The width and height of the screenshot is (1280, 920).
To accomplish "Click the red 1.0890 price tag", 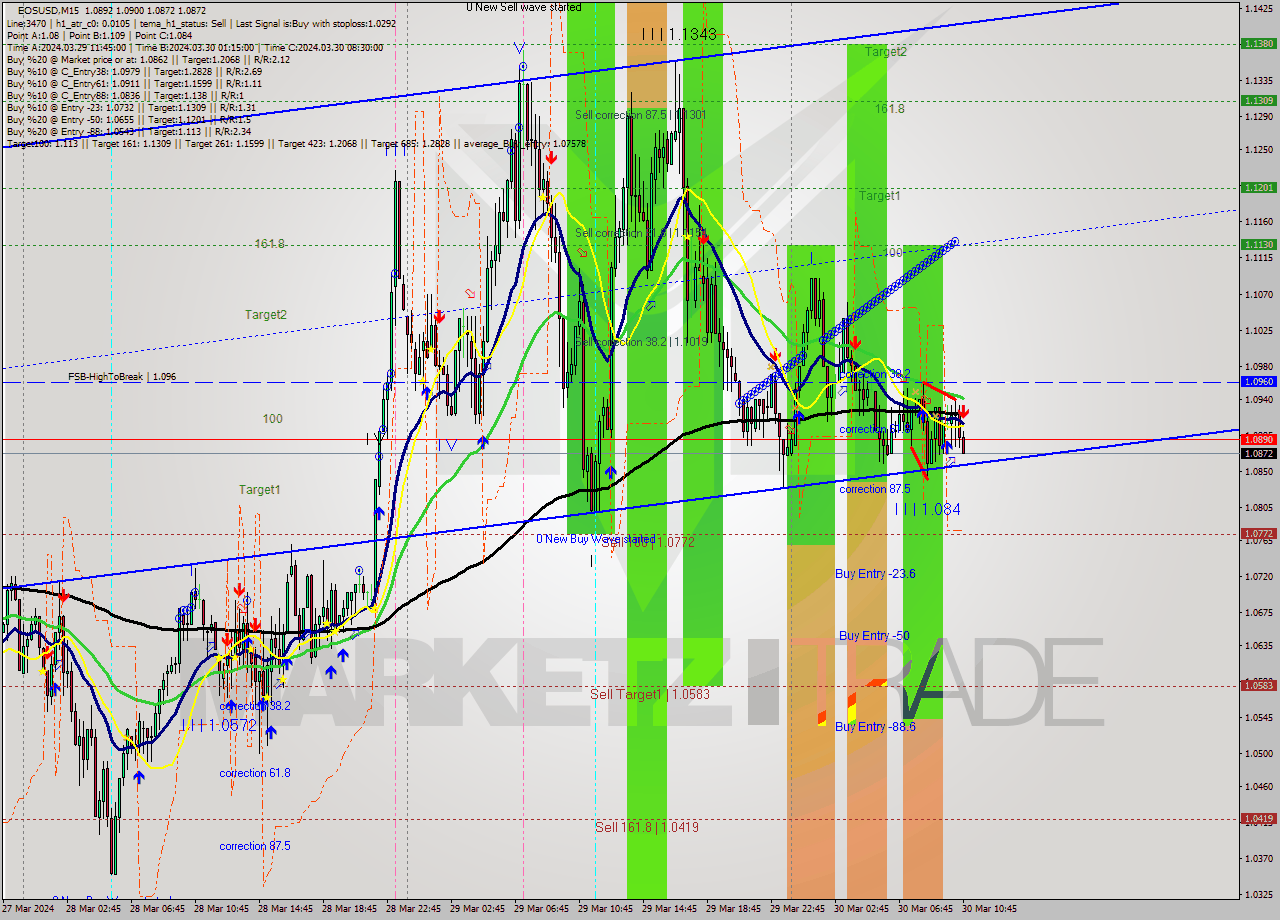I will [x=1257, y=439].
